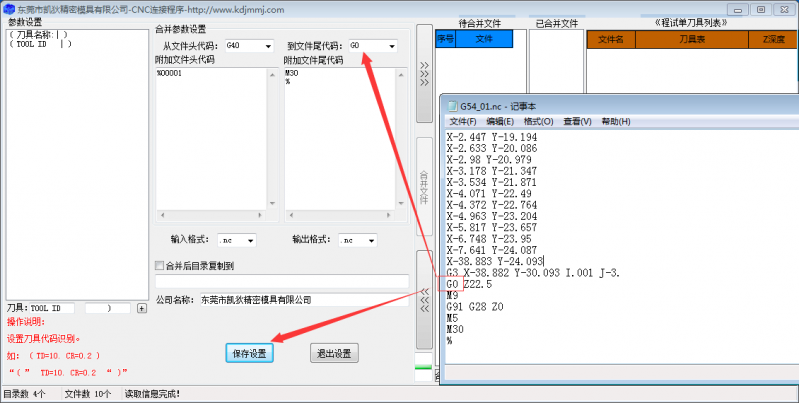Open the 文件(F) menu in Notepad

(x=463, y=121)
